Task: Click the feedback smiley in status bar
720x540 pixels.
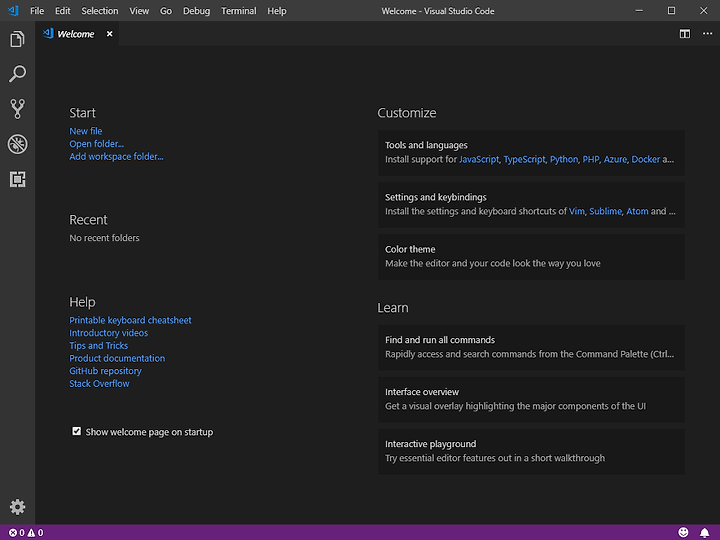Action: point(683,532)
